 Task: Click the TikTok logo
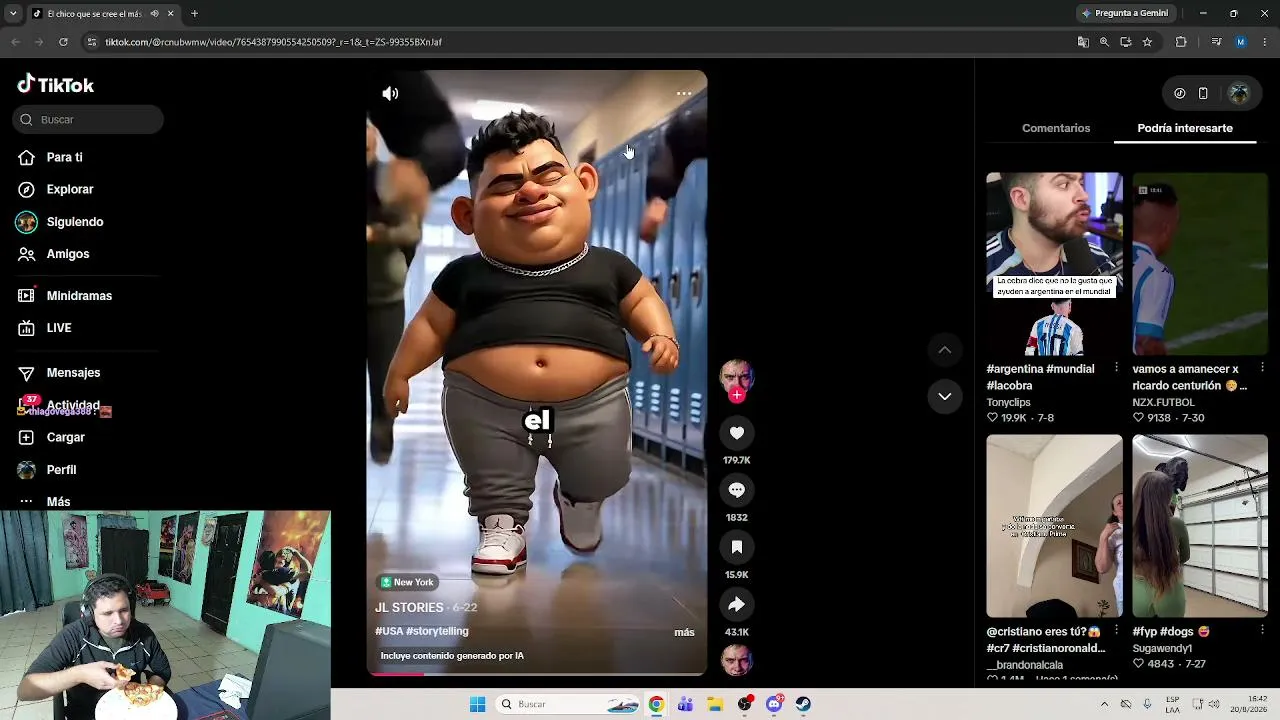coord(56,85)
